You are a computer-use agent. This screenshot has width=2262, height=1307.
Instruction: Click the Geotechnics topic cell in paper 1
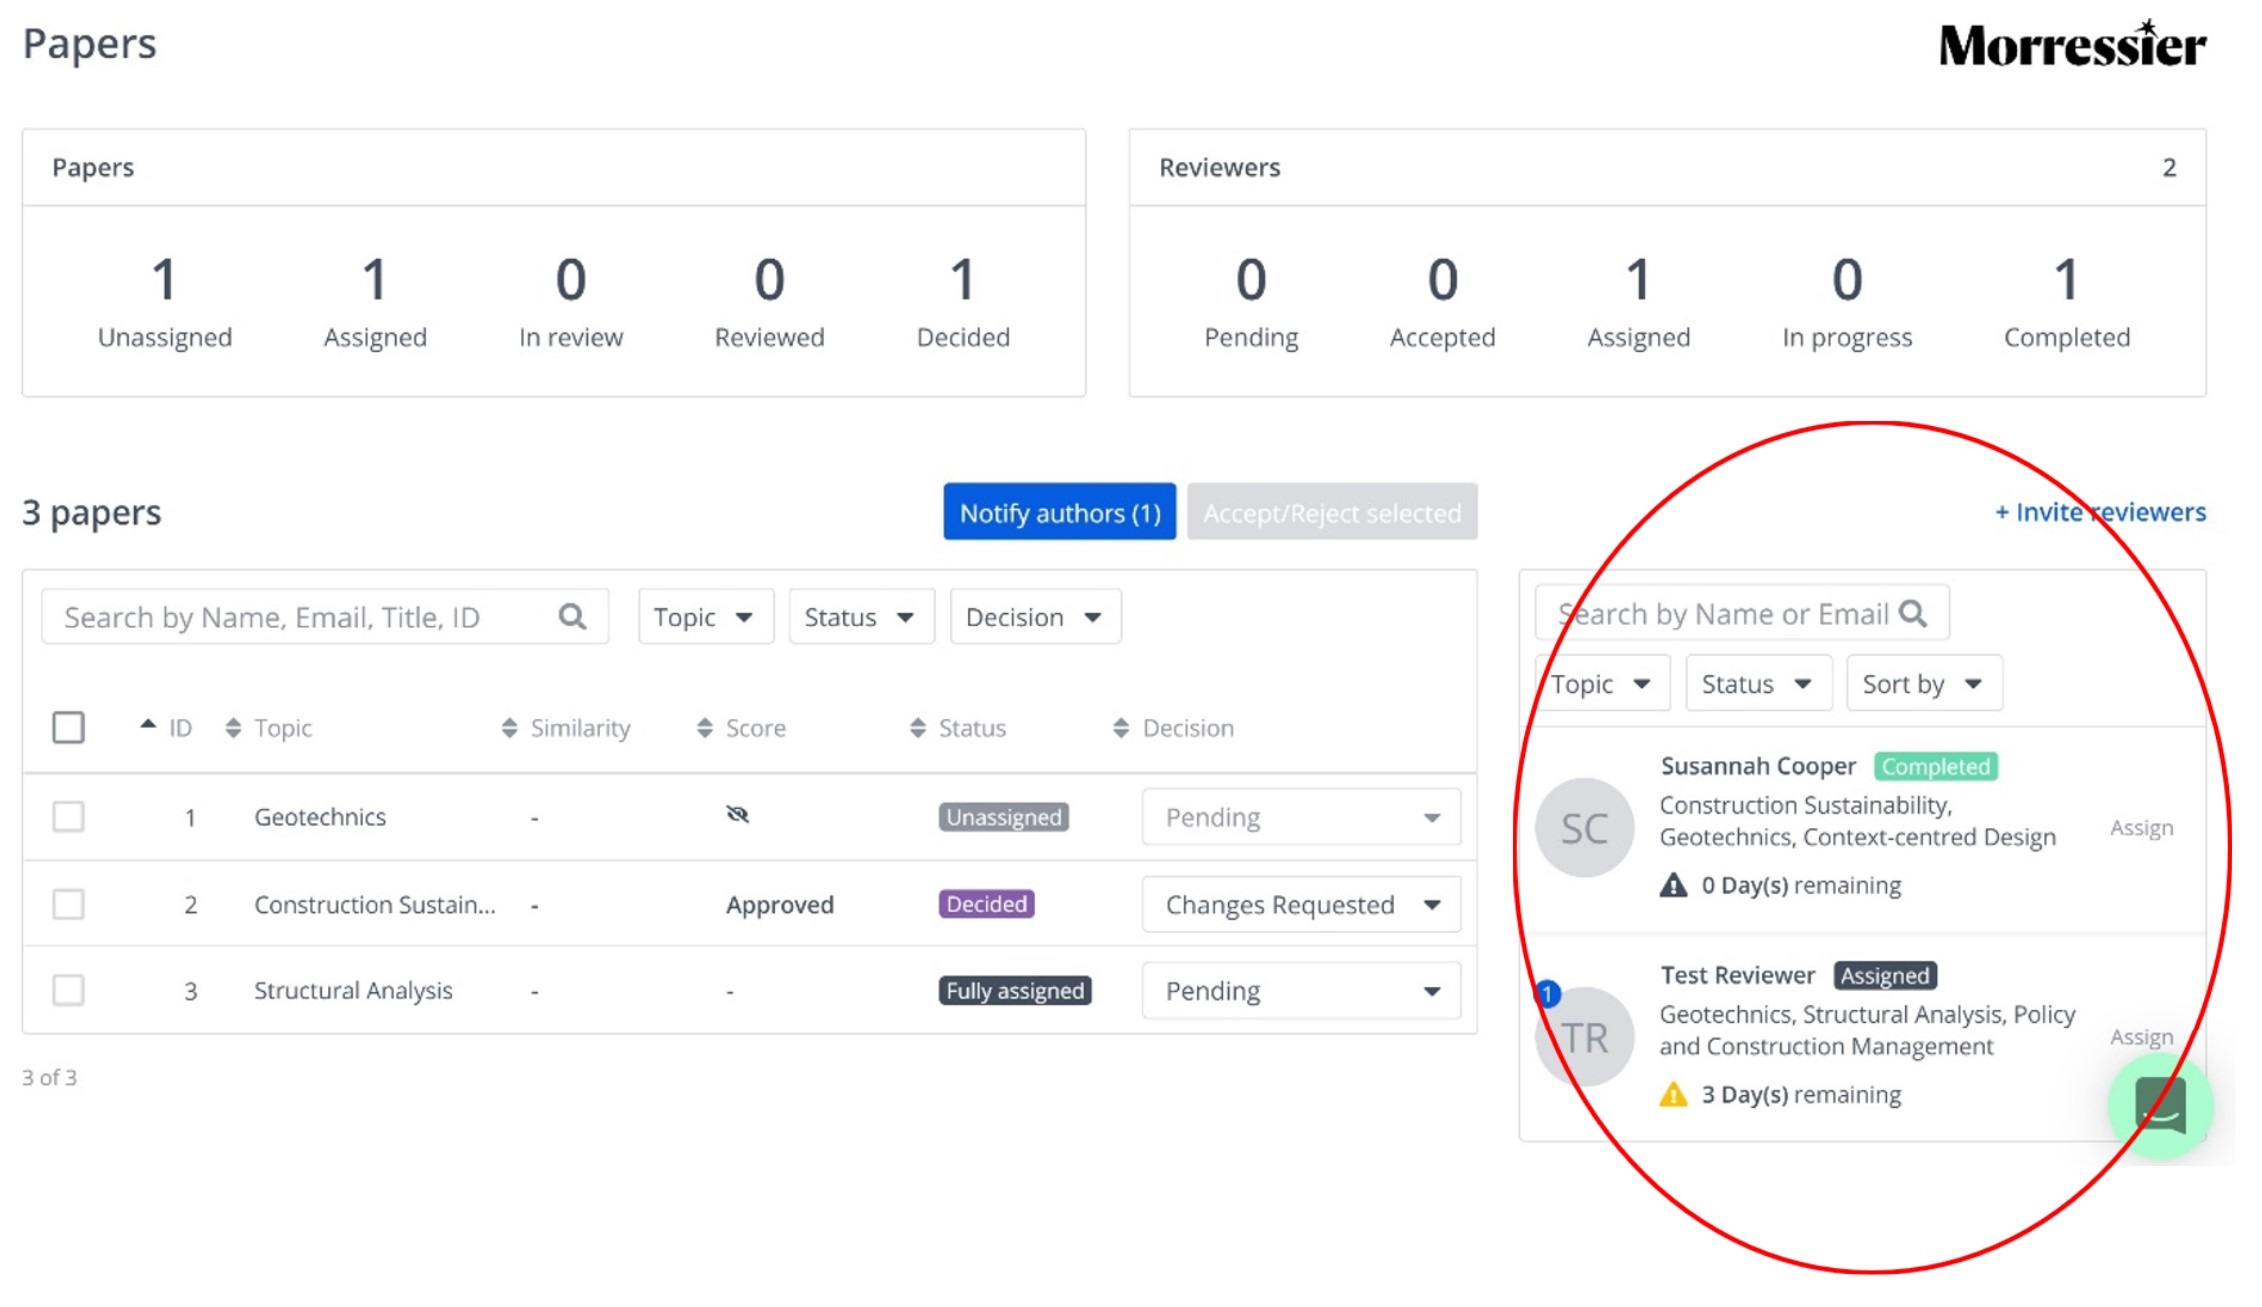point(319,817)
